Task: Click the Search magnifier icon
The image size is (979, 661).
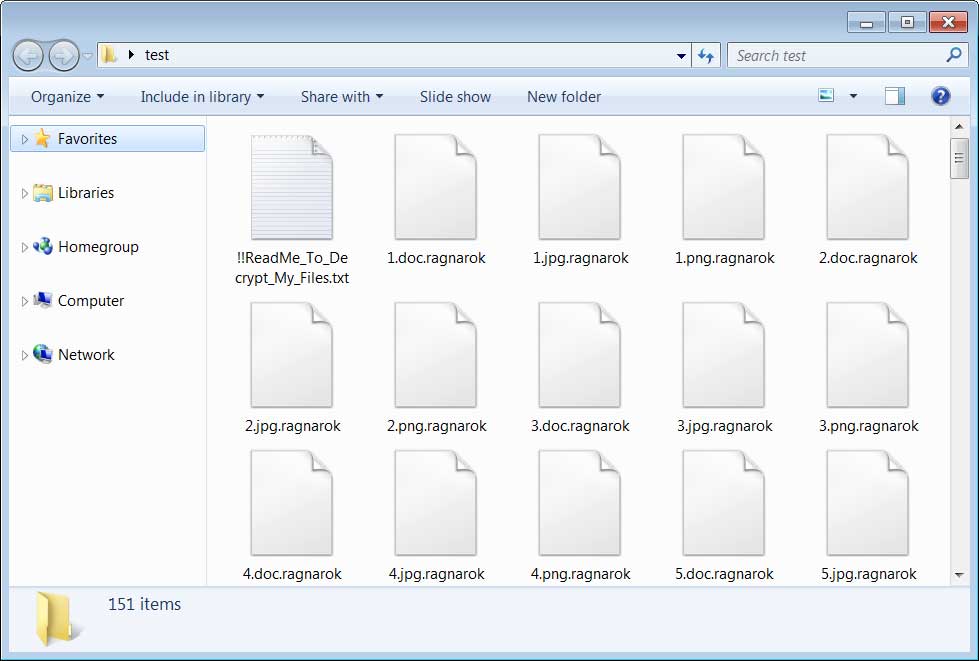Action: tap(952, 55)
